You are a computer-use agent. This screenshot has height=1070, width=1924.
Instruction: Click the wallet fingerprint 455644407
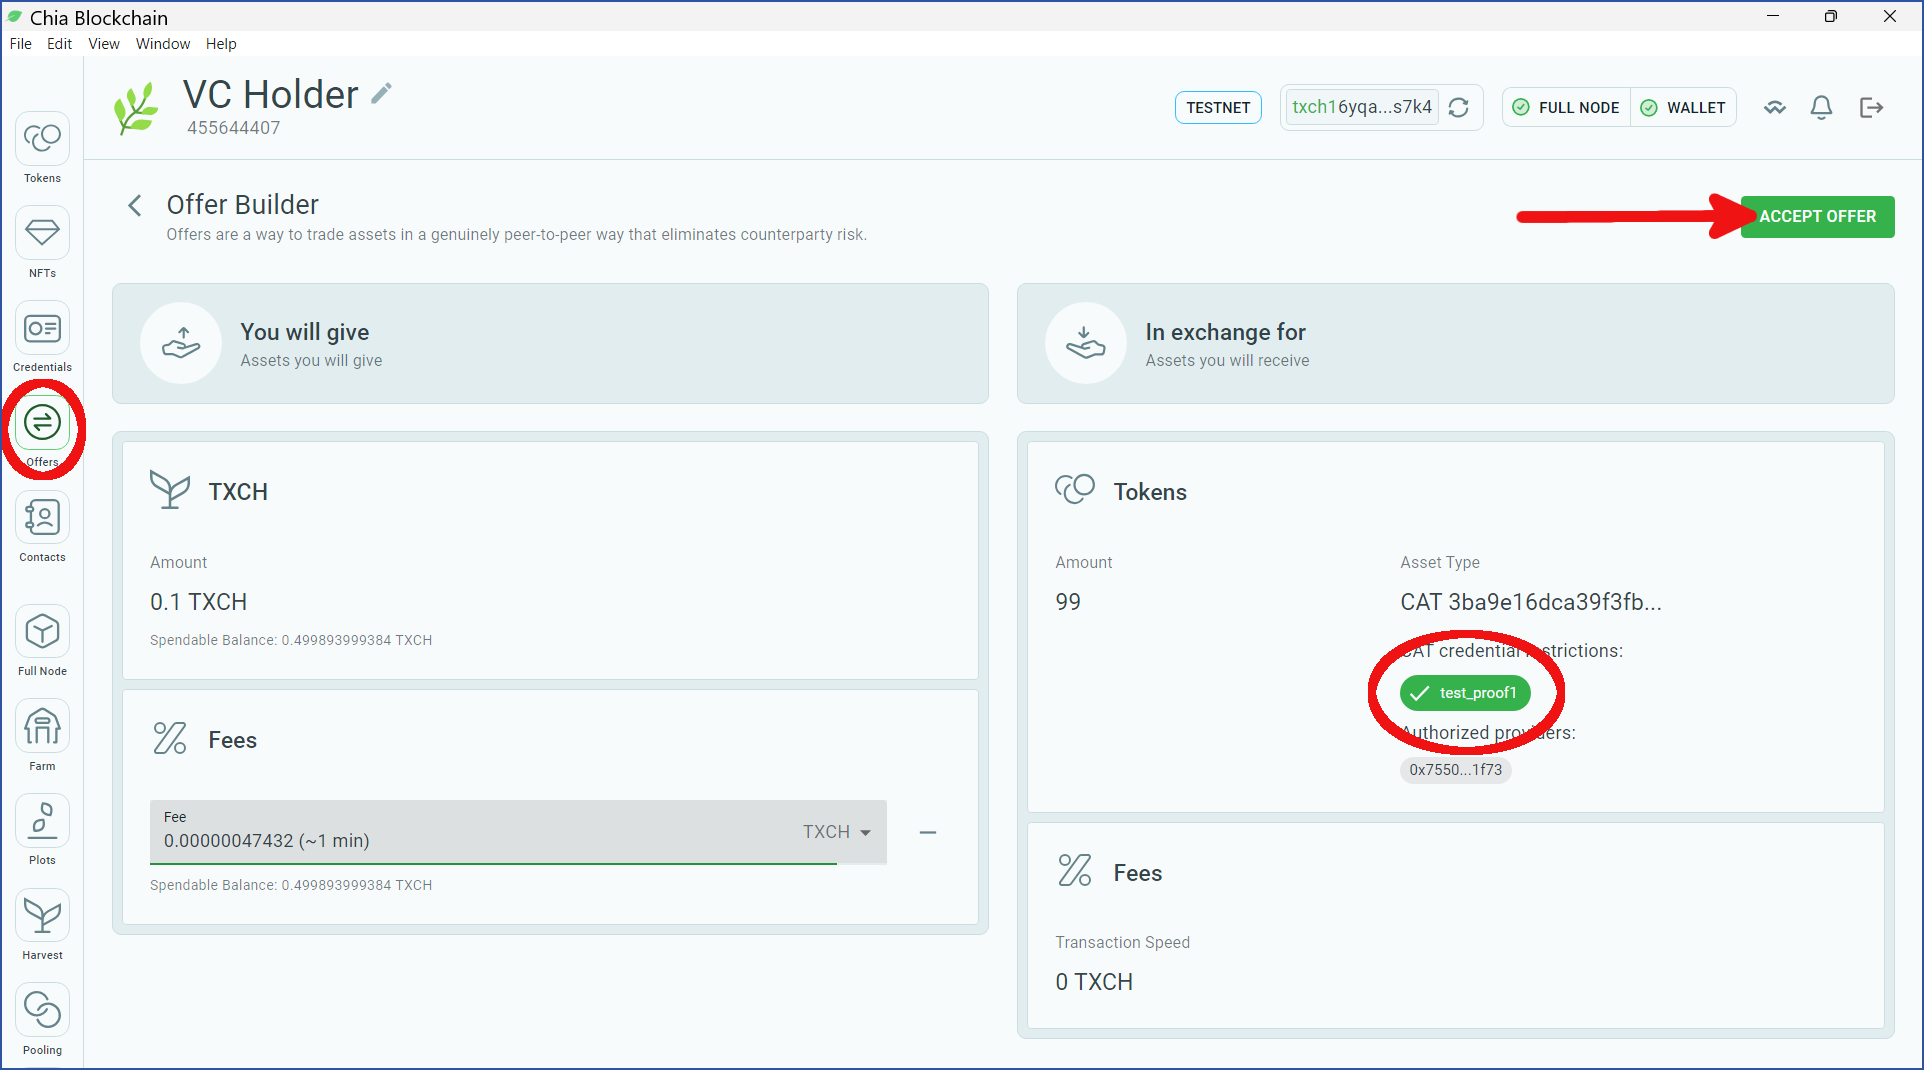[234, 128]
